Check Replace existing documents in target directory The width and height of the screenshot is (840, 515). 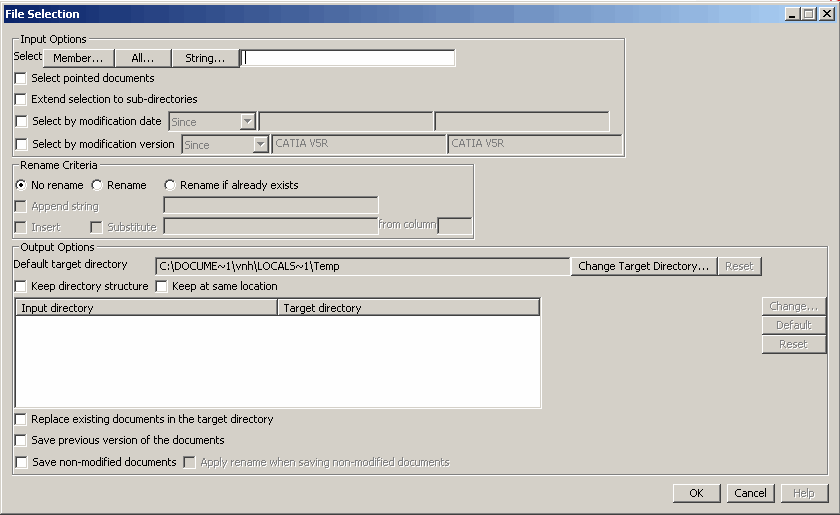click(x=21, y=420)
